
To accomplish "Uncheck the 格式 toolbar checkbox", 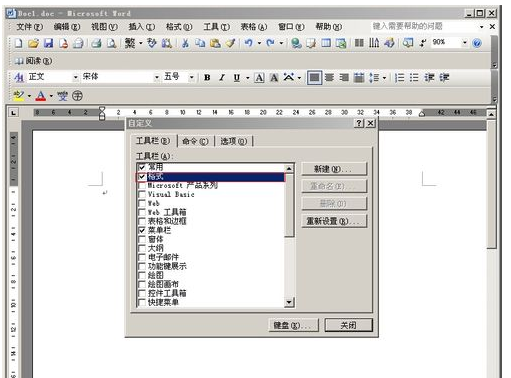I will click(x=142, y=177).
